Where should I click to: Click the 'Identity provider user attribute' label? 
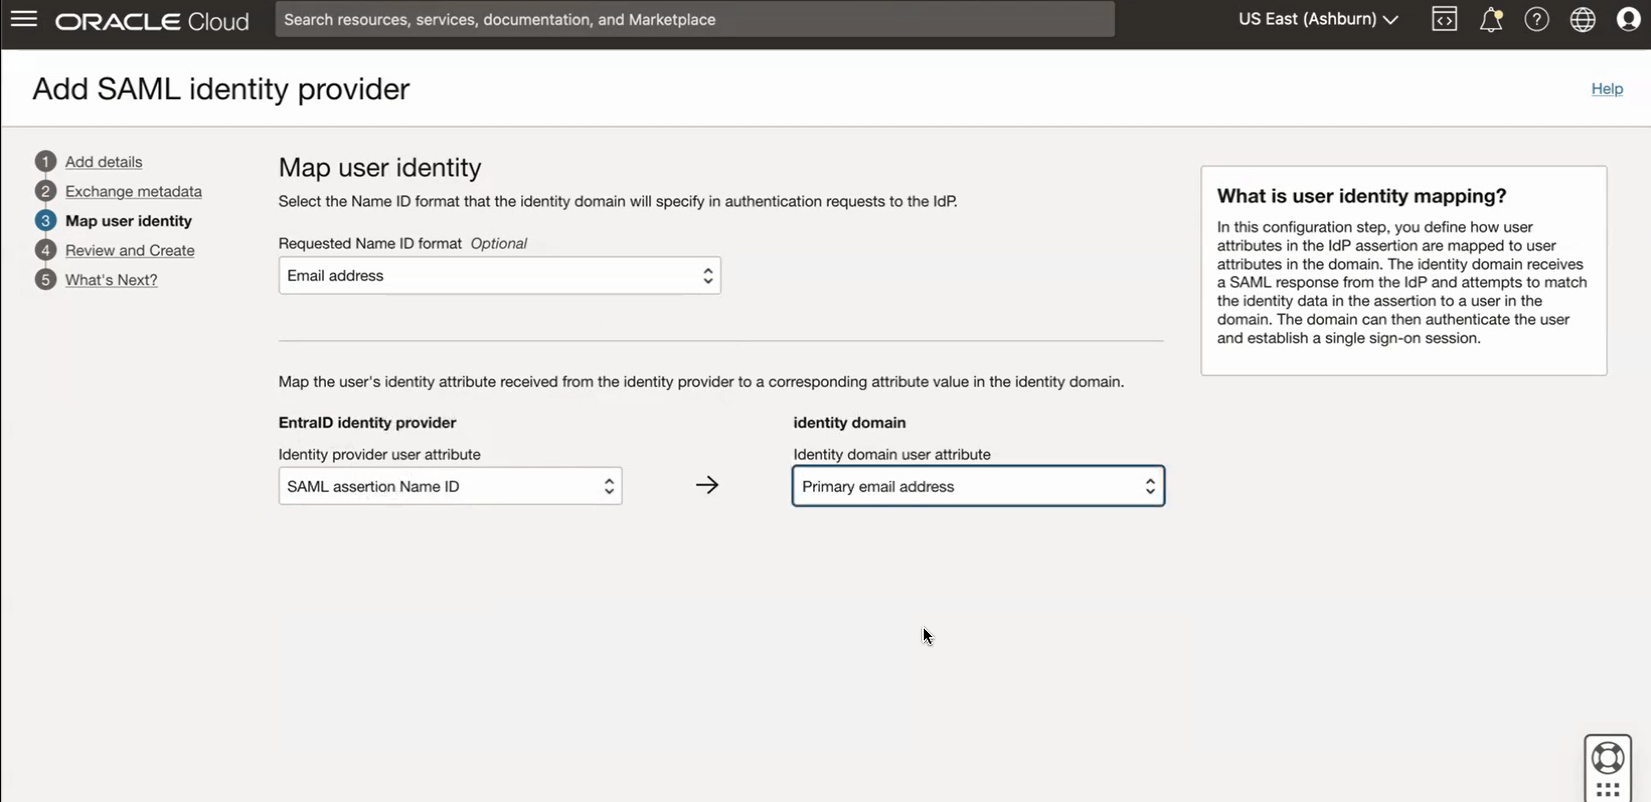379,454
